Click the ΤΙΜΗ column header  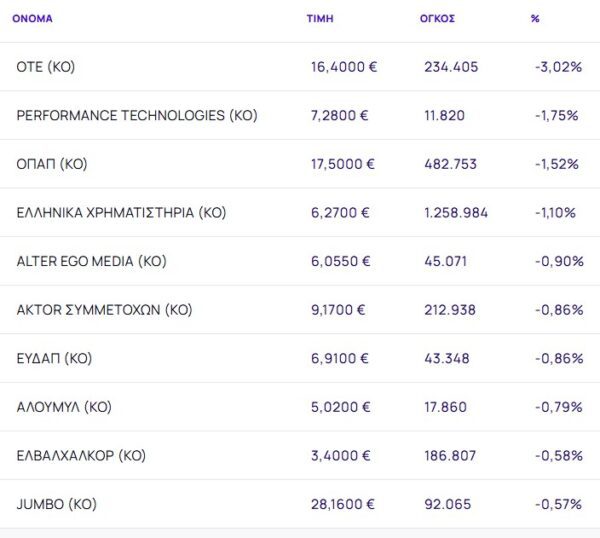(320, 19)
